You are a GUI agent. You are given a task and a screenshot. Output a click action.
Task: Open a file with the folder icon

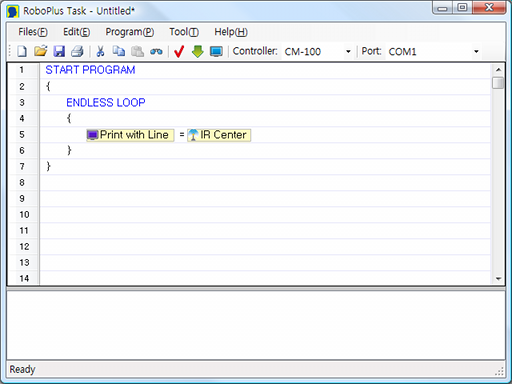[41, 51]
